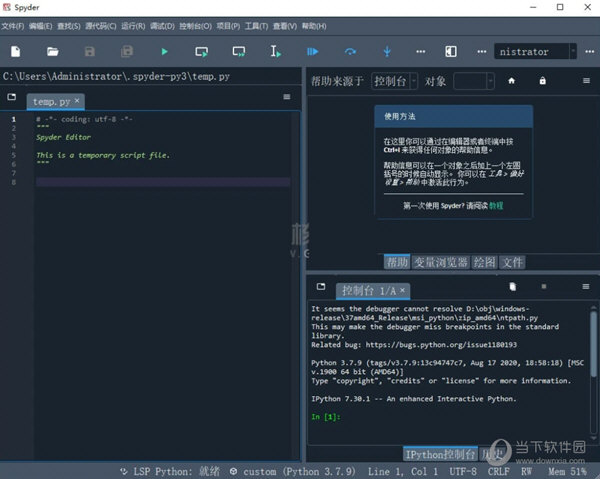Open the 控制台(O) menu

(x=196, y=26)
